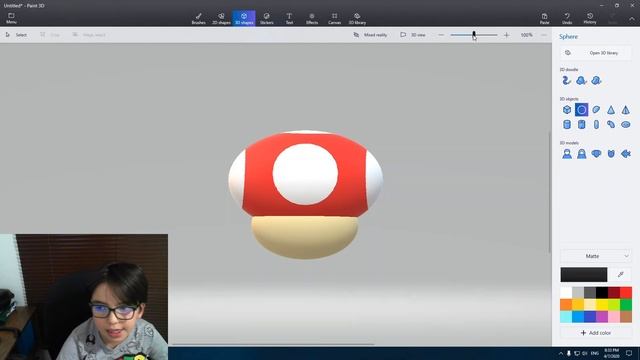This screenshot has width=640, height=360.
Task: Insert the Man 3D model
Action: (x=567, y=154)
